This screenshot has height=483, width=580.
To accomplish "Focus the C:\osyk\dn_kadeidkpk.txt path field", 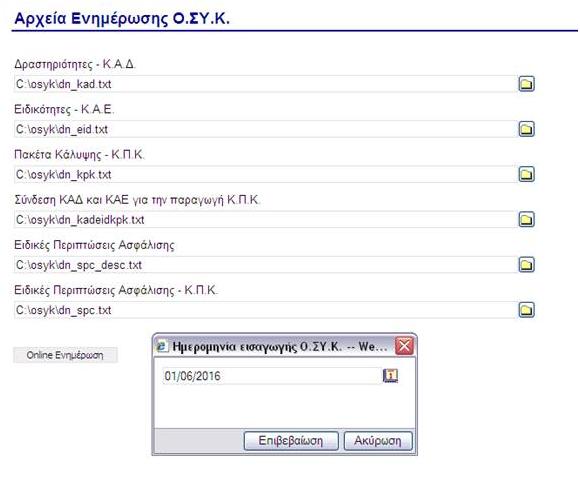I will tap(265, 219).
